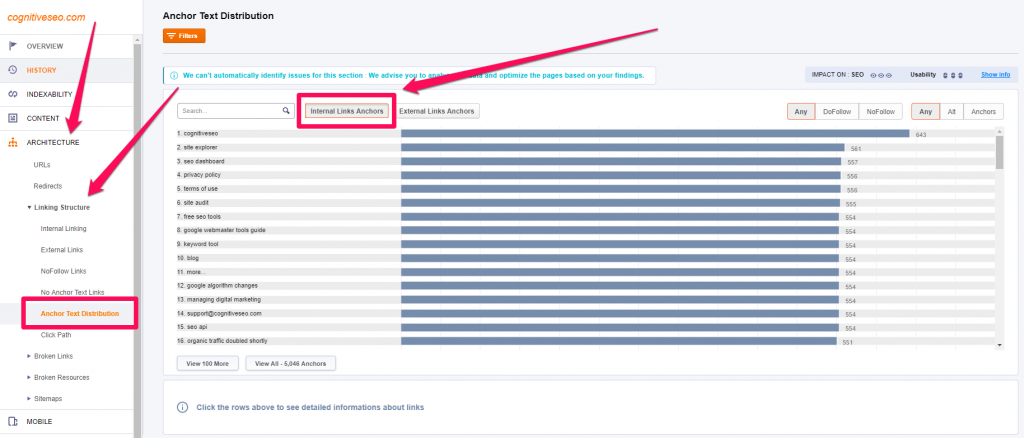Select the Anchors filter

coord(984,112)
